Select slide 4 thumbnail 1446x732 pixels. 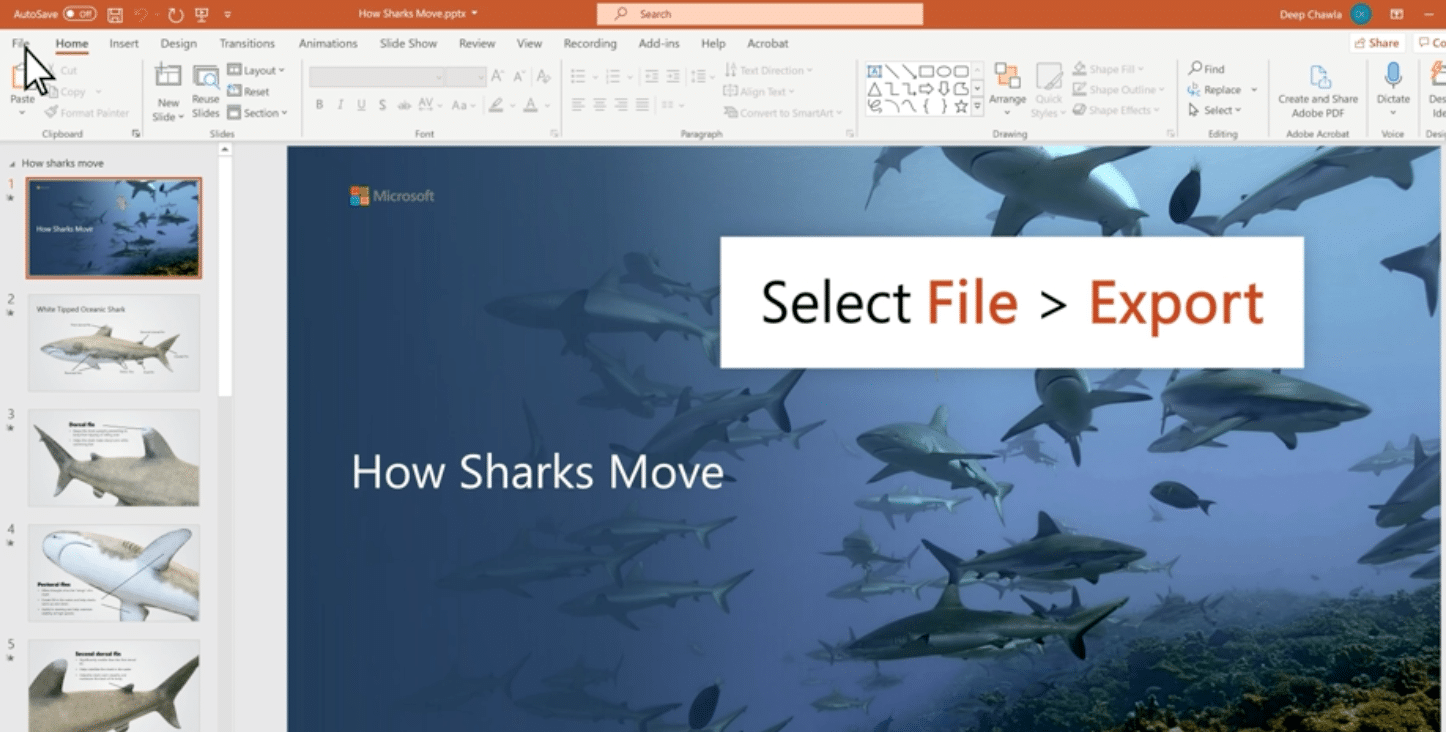114,573
